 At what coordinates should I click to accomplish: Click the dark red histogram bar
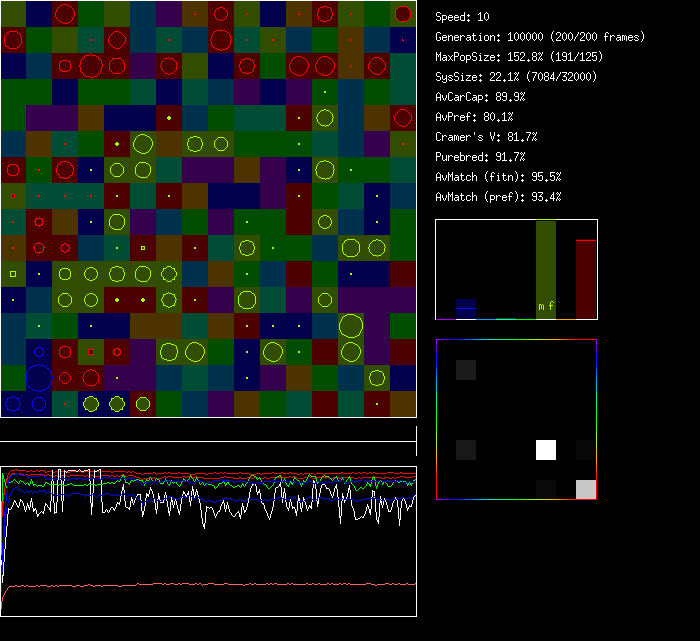pos(586,279)
